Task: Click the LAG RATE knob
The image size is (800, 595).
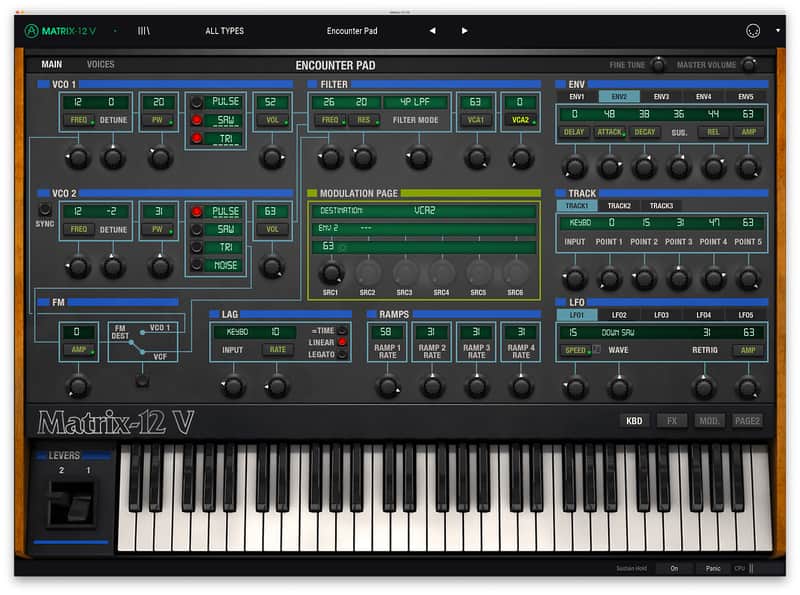Action: coord(277,387)
